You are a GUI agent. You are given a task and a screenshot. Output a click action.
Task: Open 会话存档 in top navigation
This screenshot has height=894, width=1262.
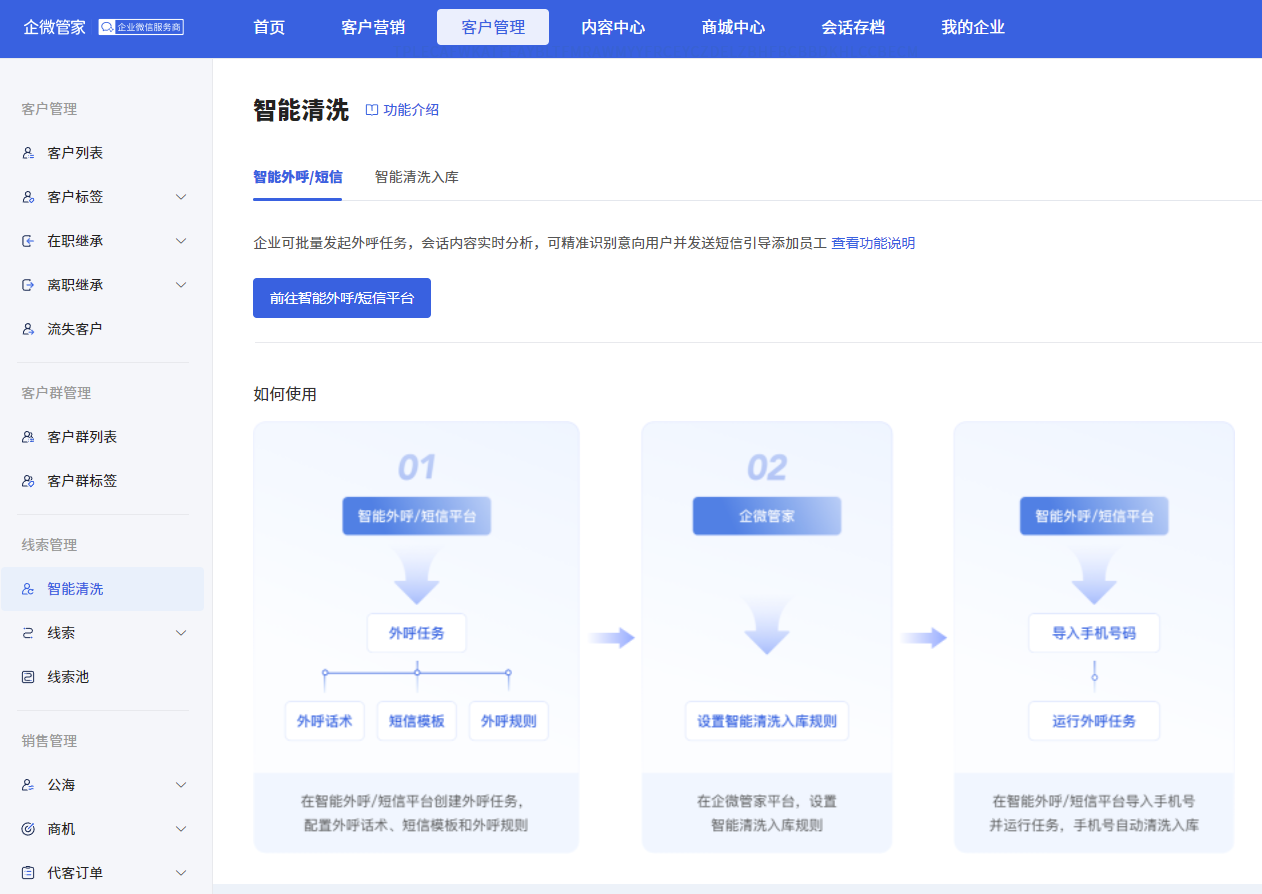(853, 28)
